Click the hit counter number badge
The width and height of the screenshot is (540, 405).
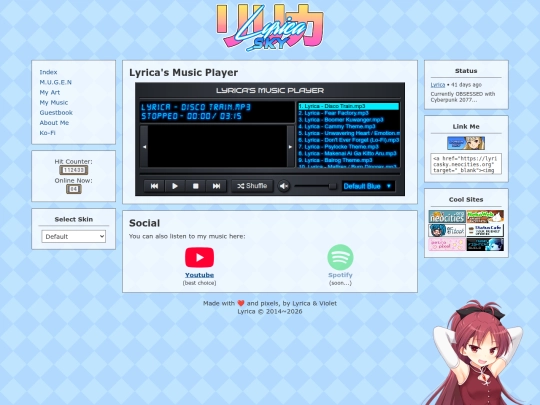pyautogui.click(x=74, y=170)
